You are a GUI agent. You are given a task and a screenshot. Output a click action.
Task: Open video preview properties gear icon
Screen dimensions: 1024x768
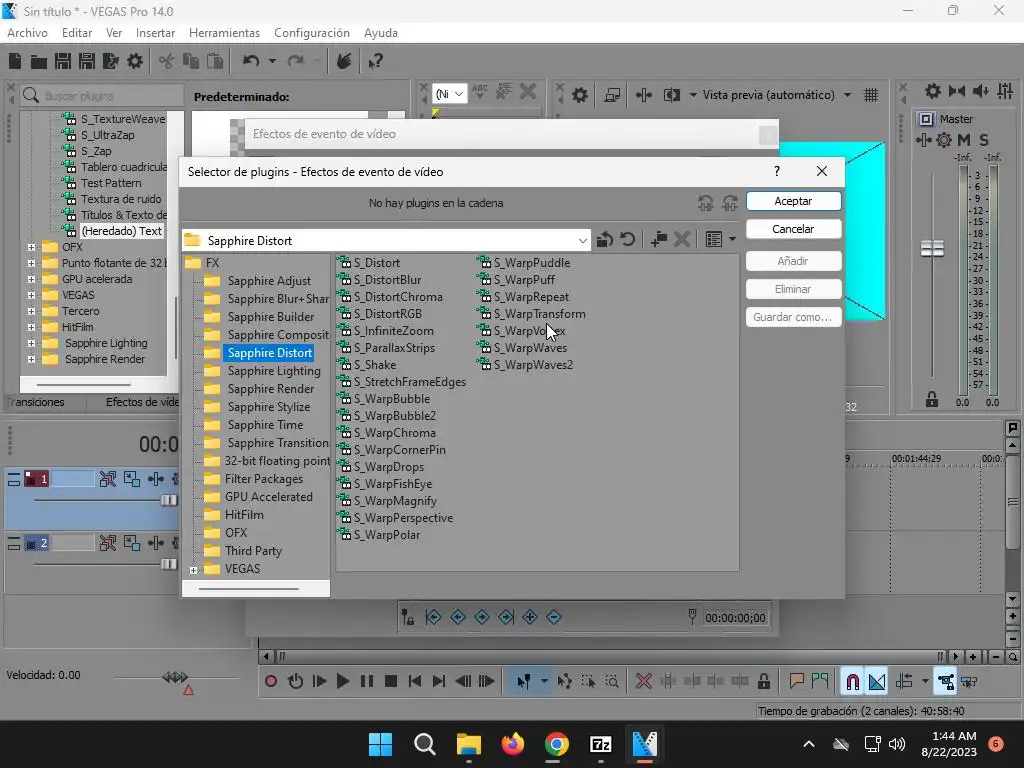coord(579,95)
